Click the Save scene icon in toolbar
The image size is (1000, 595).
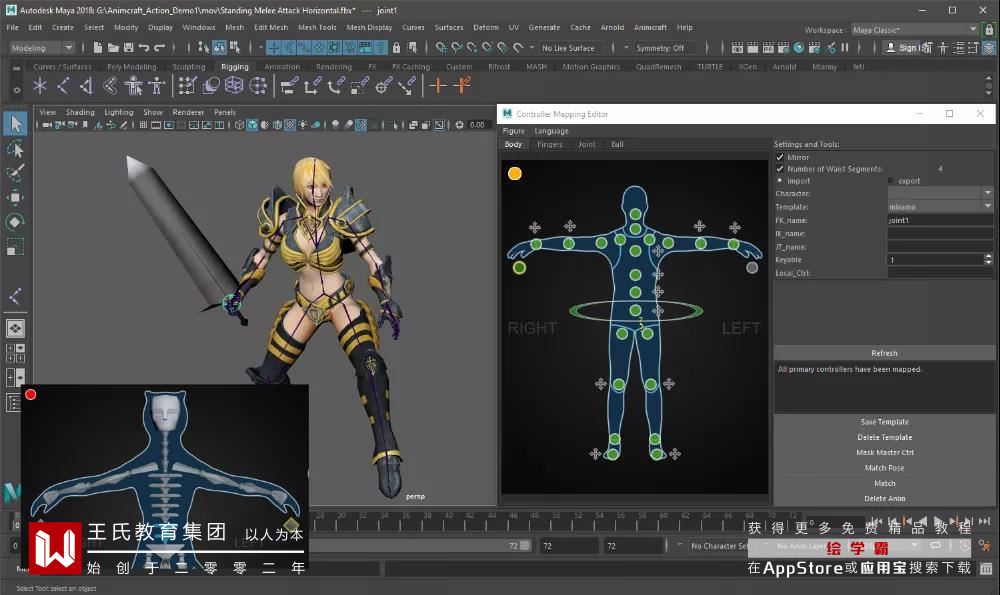tap(127, 47)
